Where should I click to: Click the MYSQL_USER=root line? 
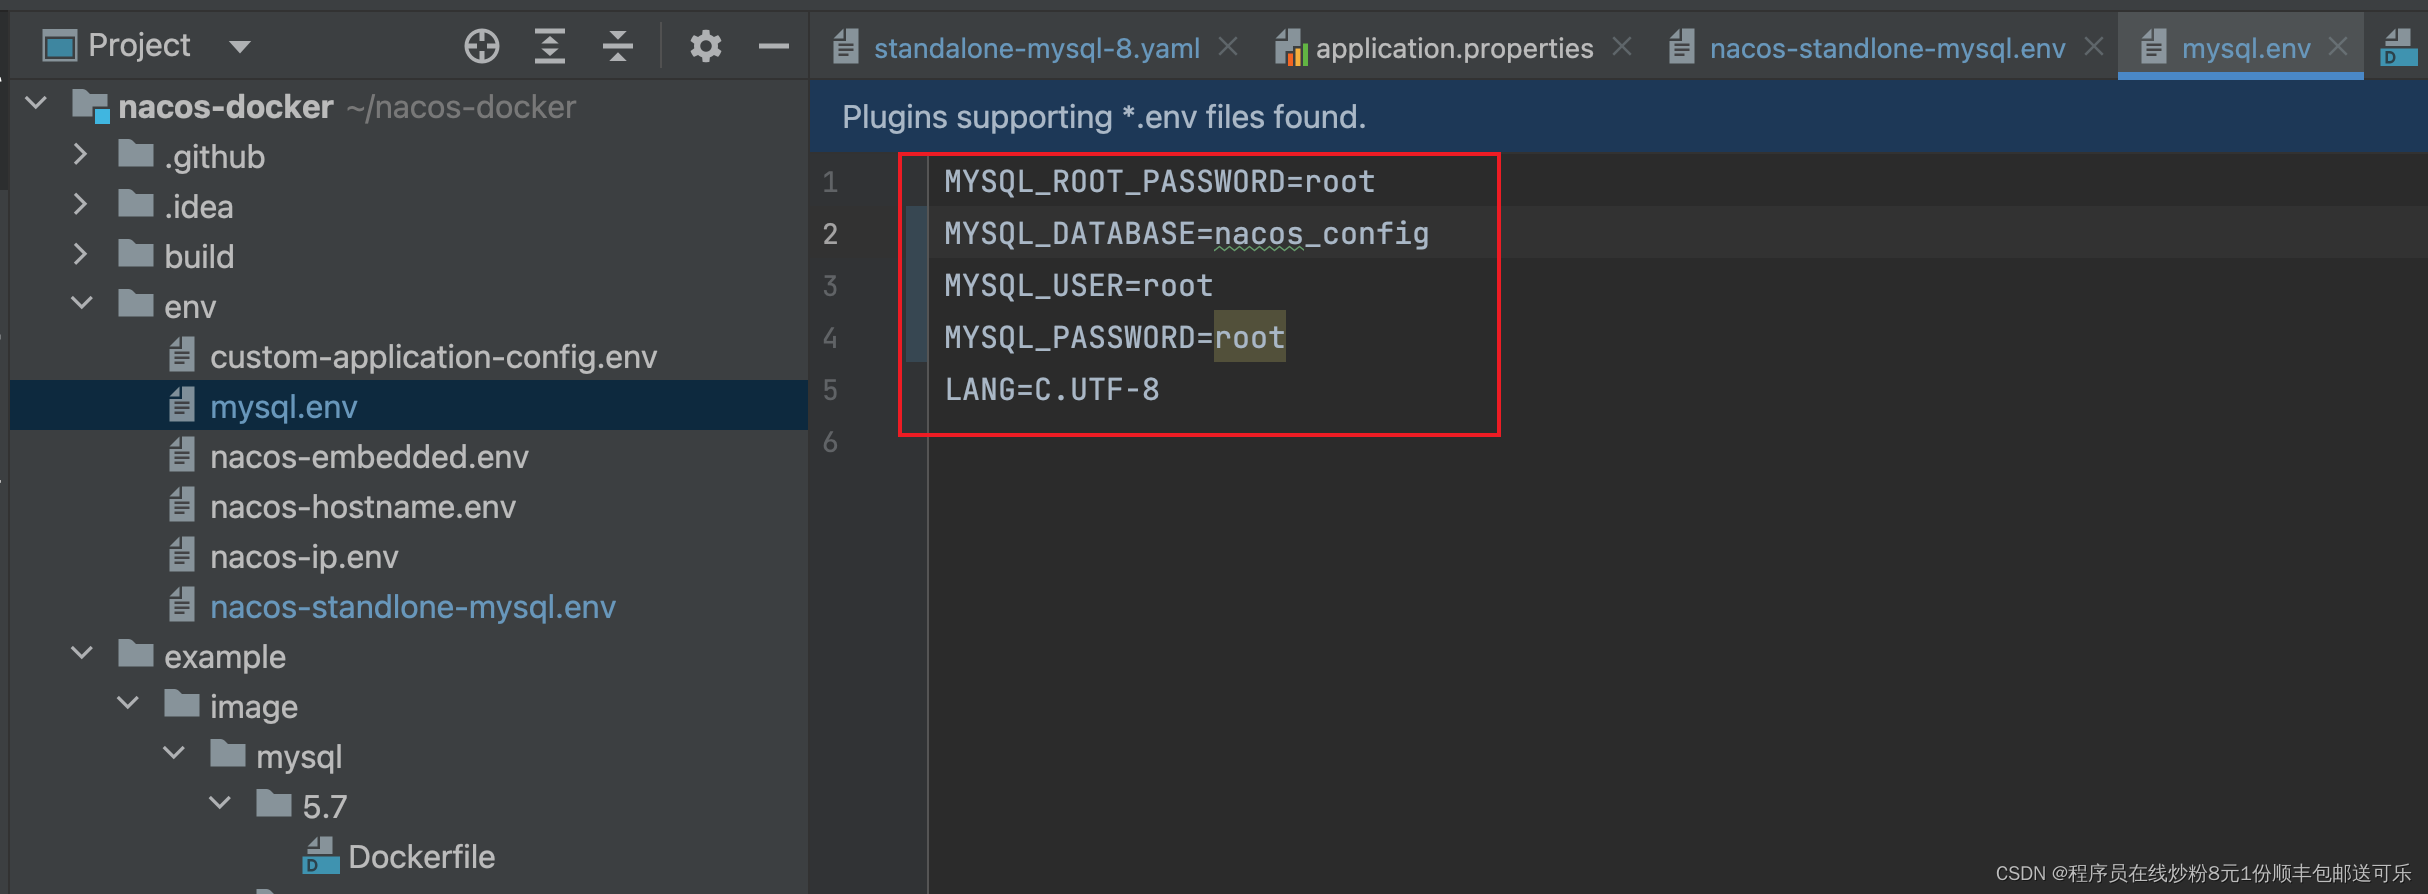[1079, 286]
